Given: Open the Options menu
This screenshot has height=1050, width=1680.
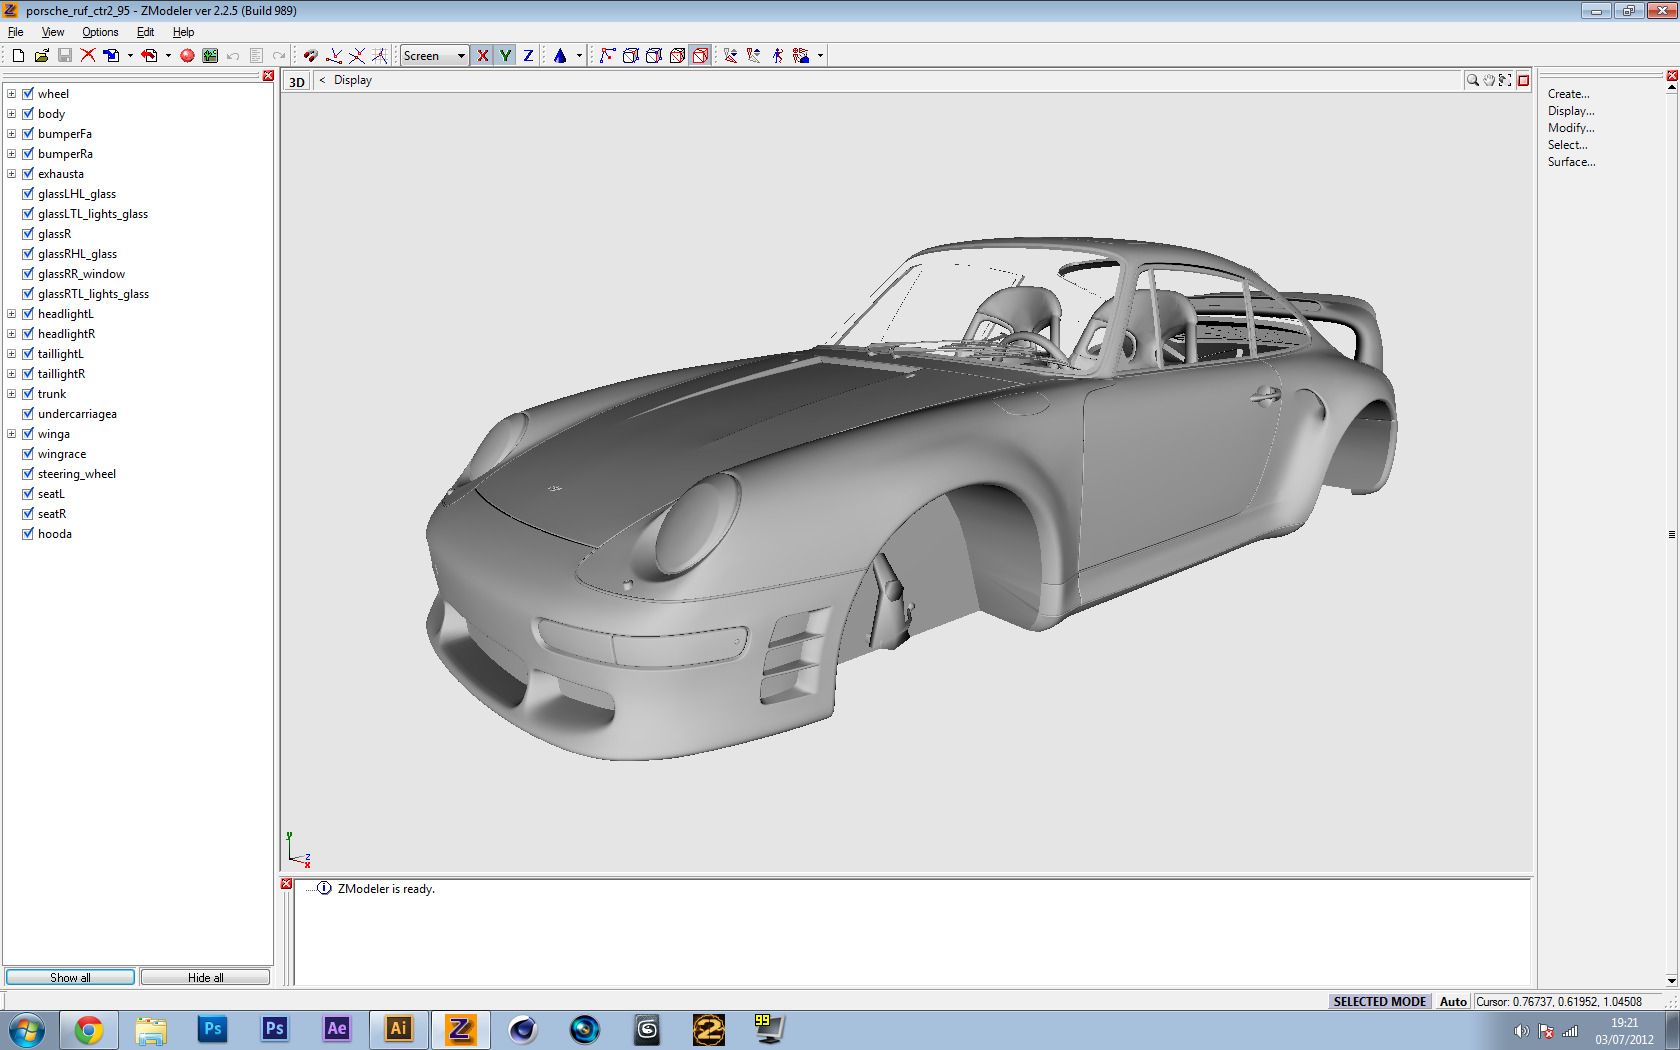Looking at the screenshot, I should coord(100,32).
